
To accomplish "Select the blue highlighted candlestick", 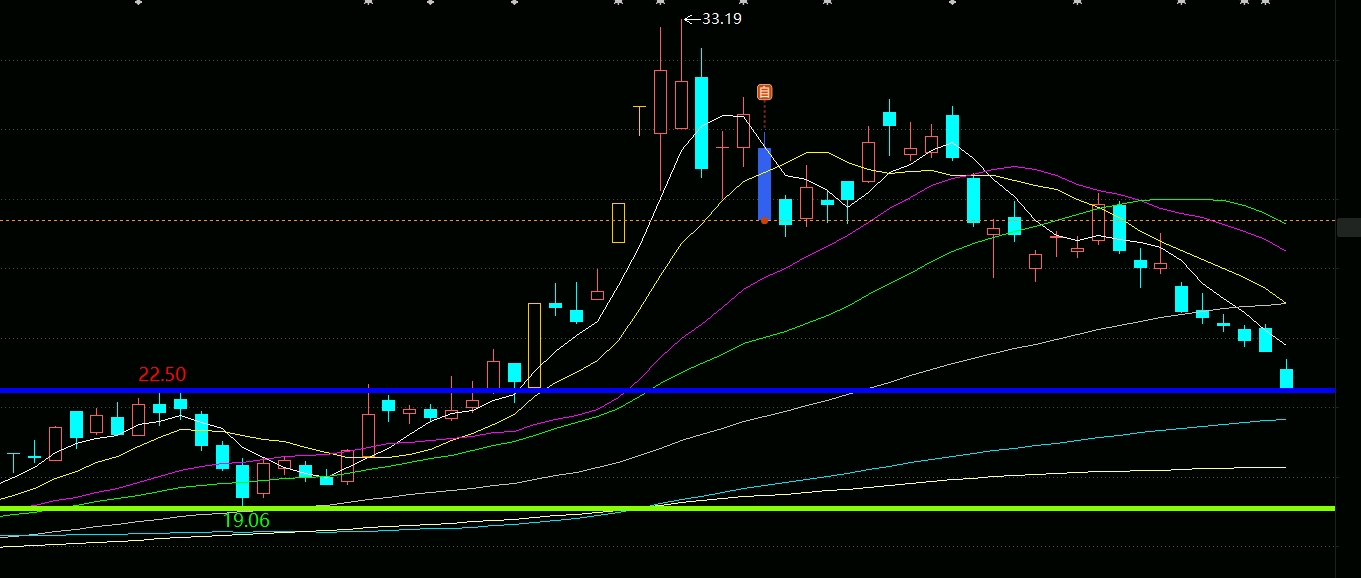I will [x=765, y=184].
